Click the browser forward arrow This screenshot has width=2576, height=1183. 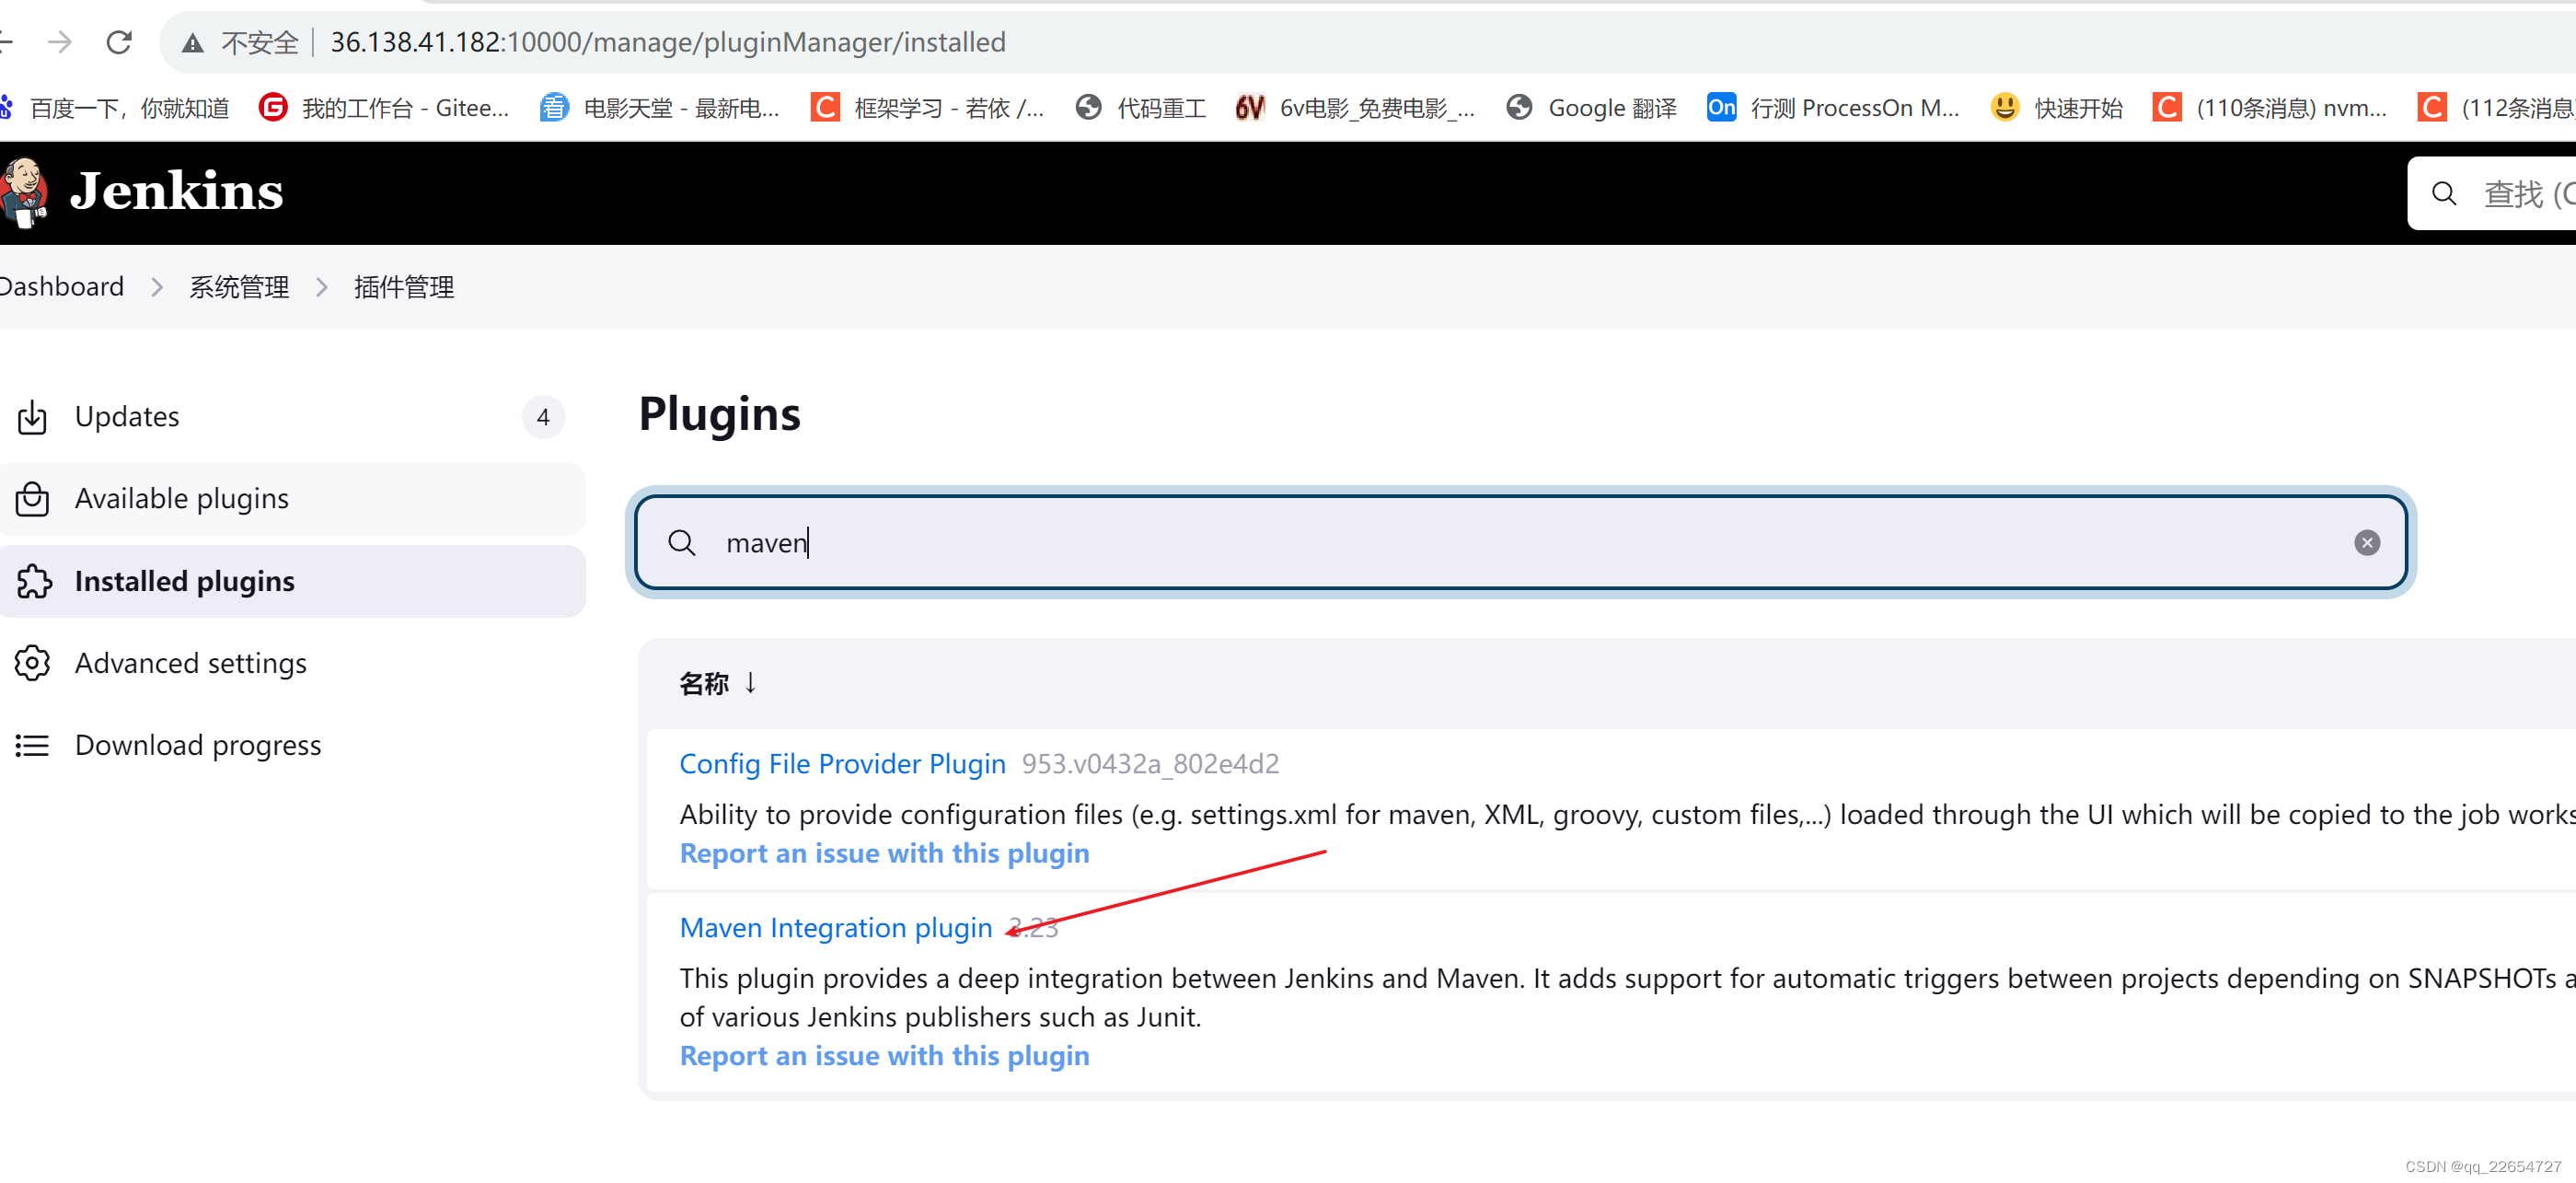point(60,42)
